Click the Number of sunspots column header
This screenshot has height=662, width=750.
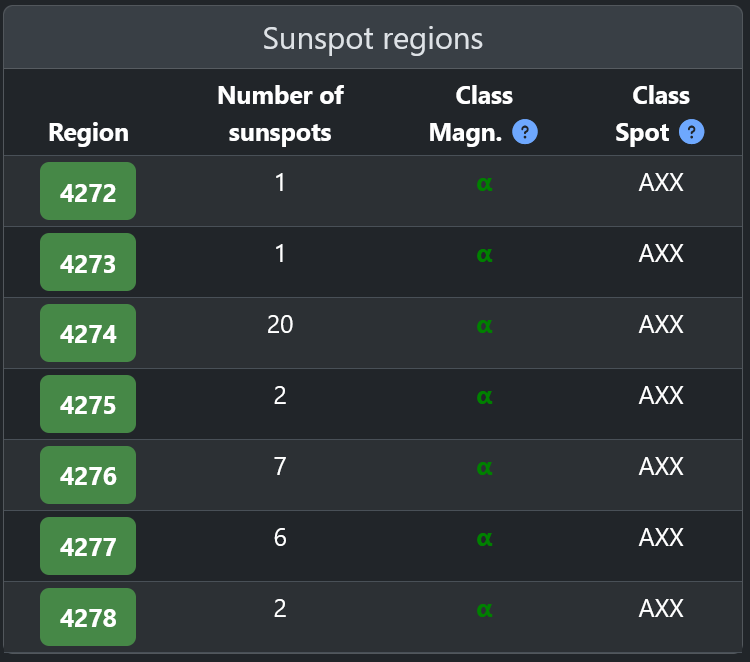point(280,114)
